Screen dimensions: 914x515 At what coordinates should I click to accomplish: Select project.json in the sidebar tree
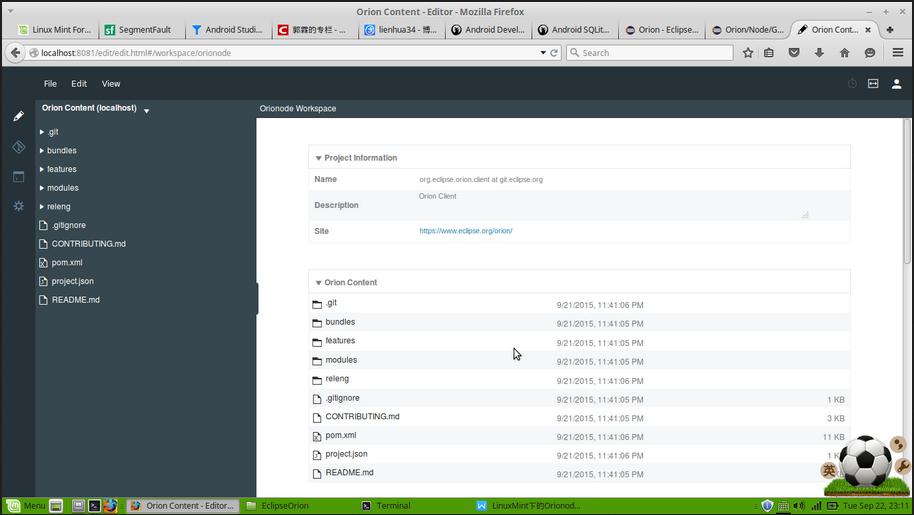(72, 281)
